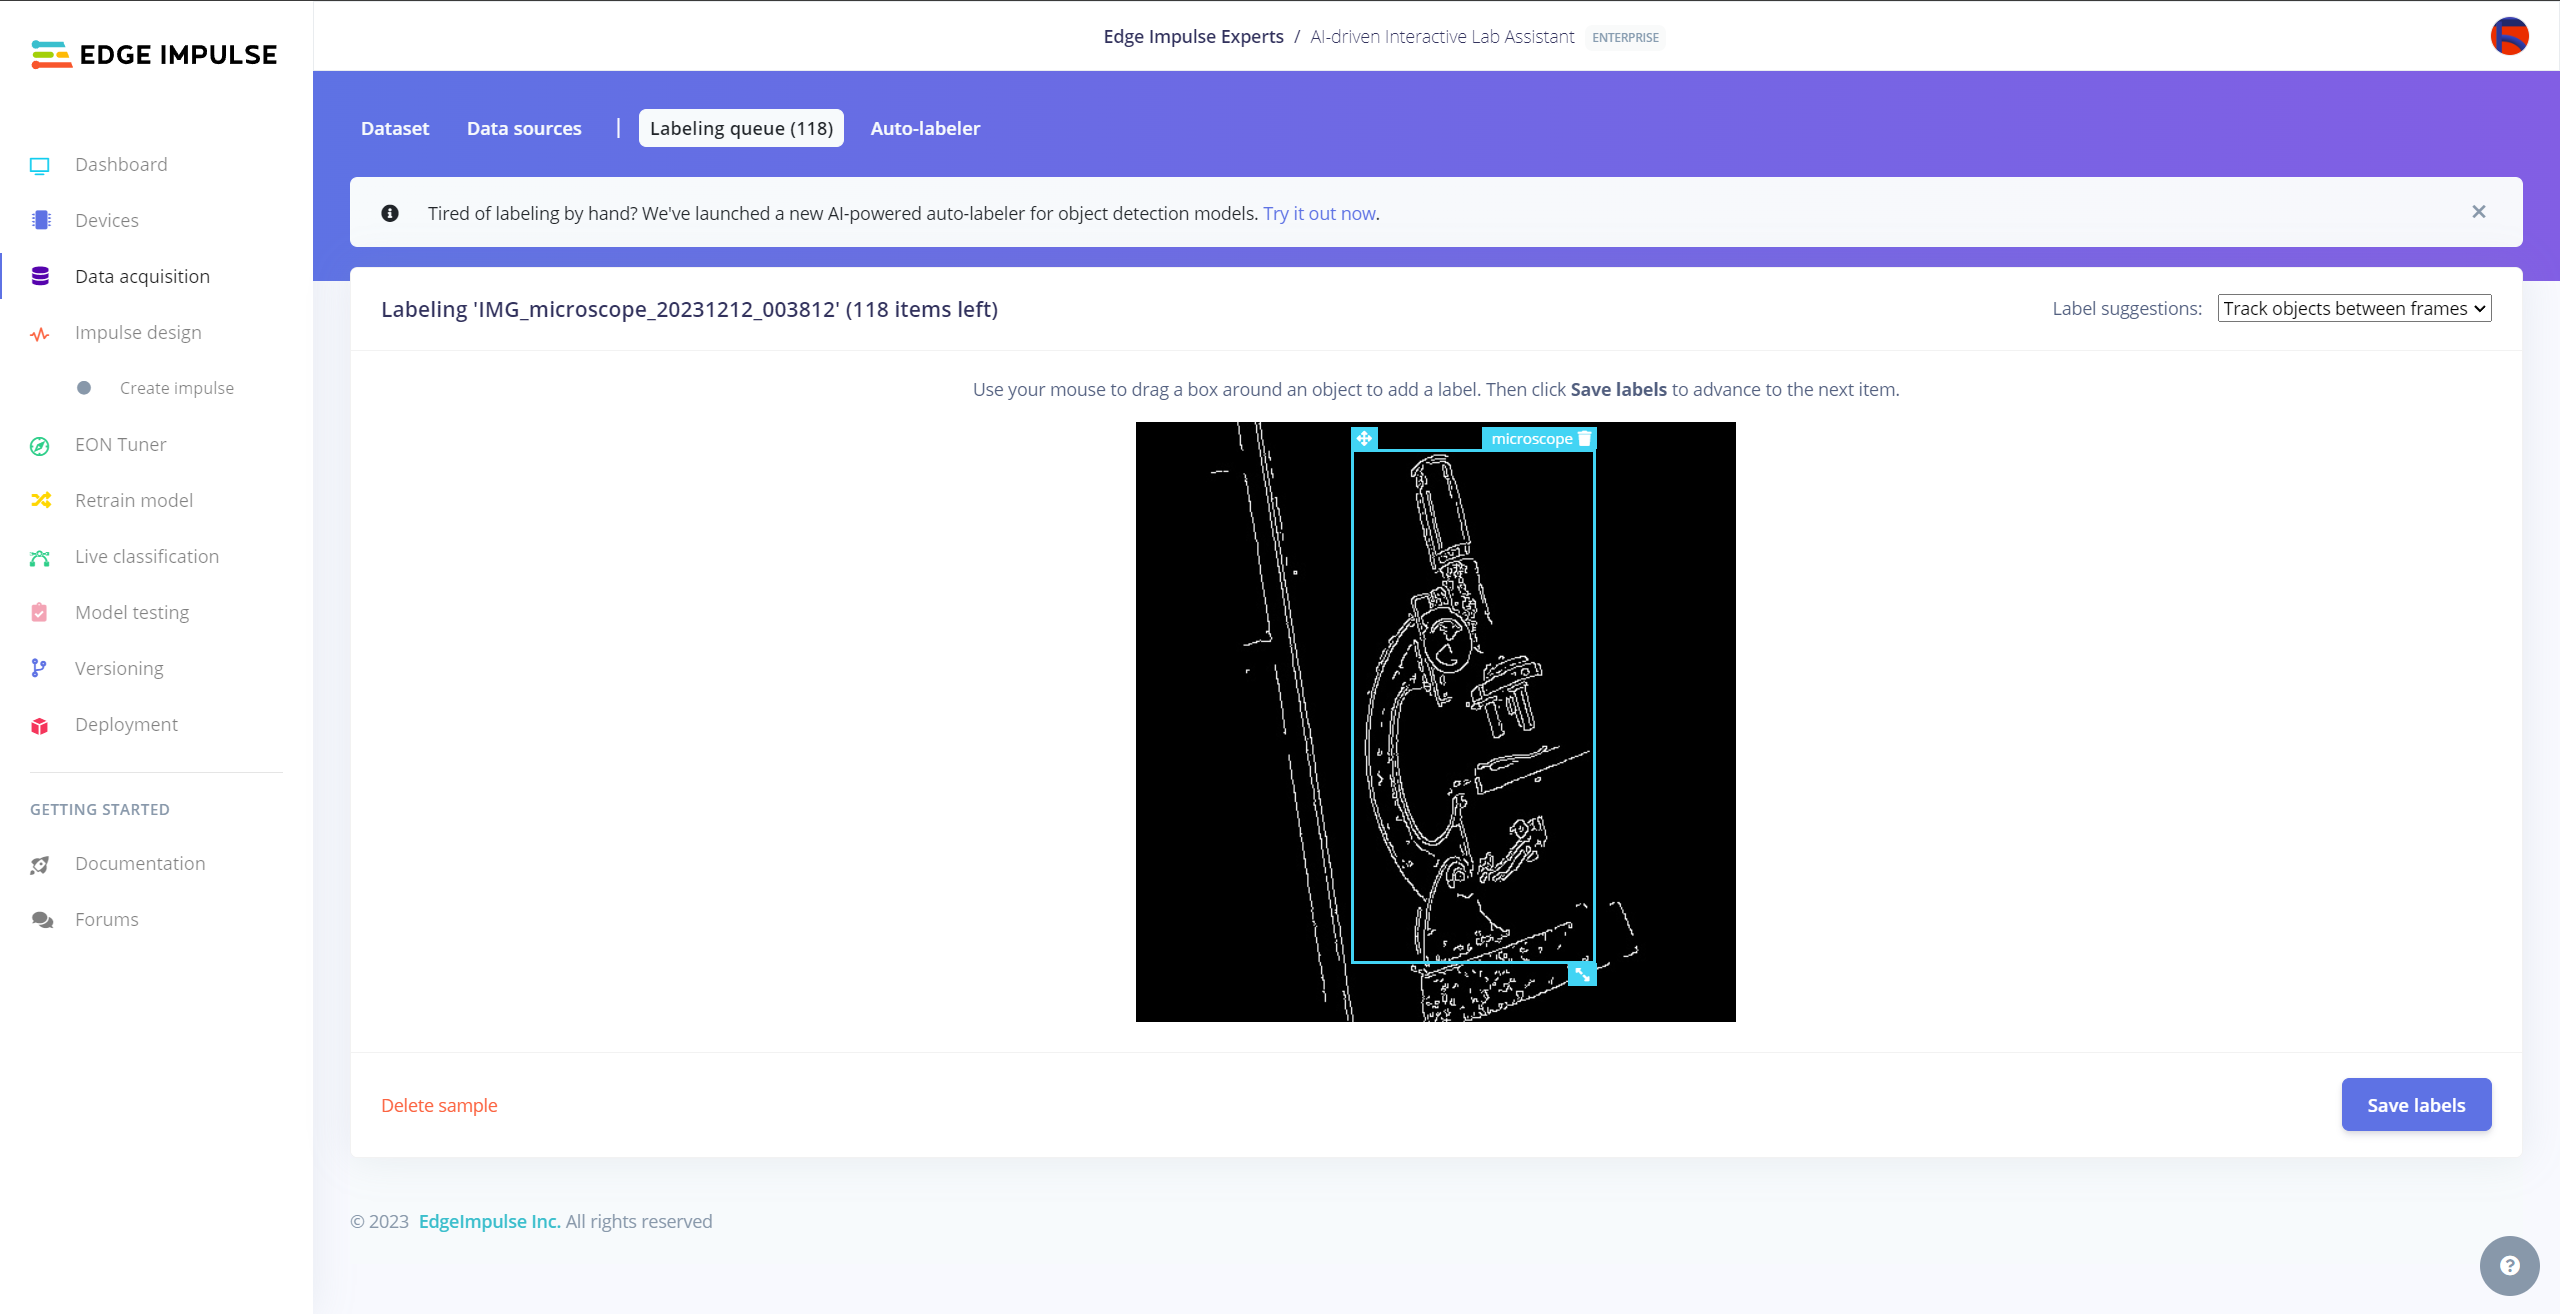This screenshot has height=1314, width=2560.
Task: Click the EON Tuner icon
Action: pos(40,444)
